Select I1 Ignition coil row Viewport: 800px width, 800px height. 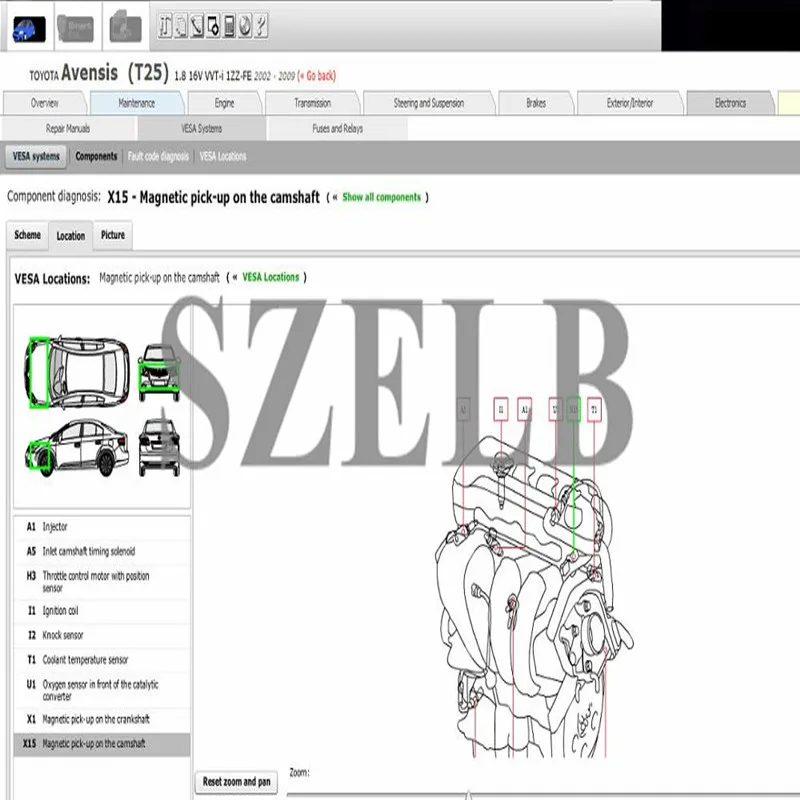point(102,611)
